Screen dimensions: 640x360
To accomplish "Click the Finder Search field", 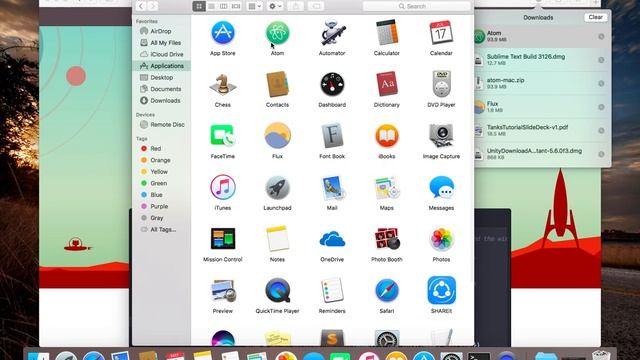I will pos(416,6).
